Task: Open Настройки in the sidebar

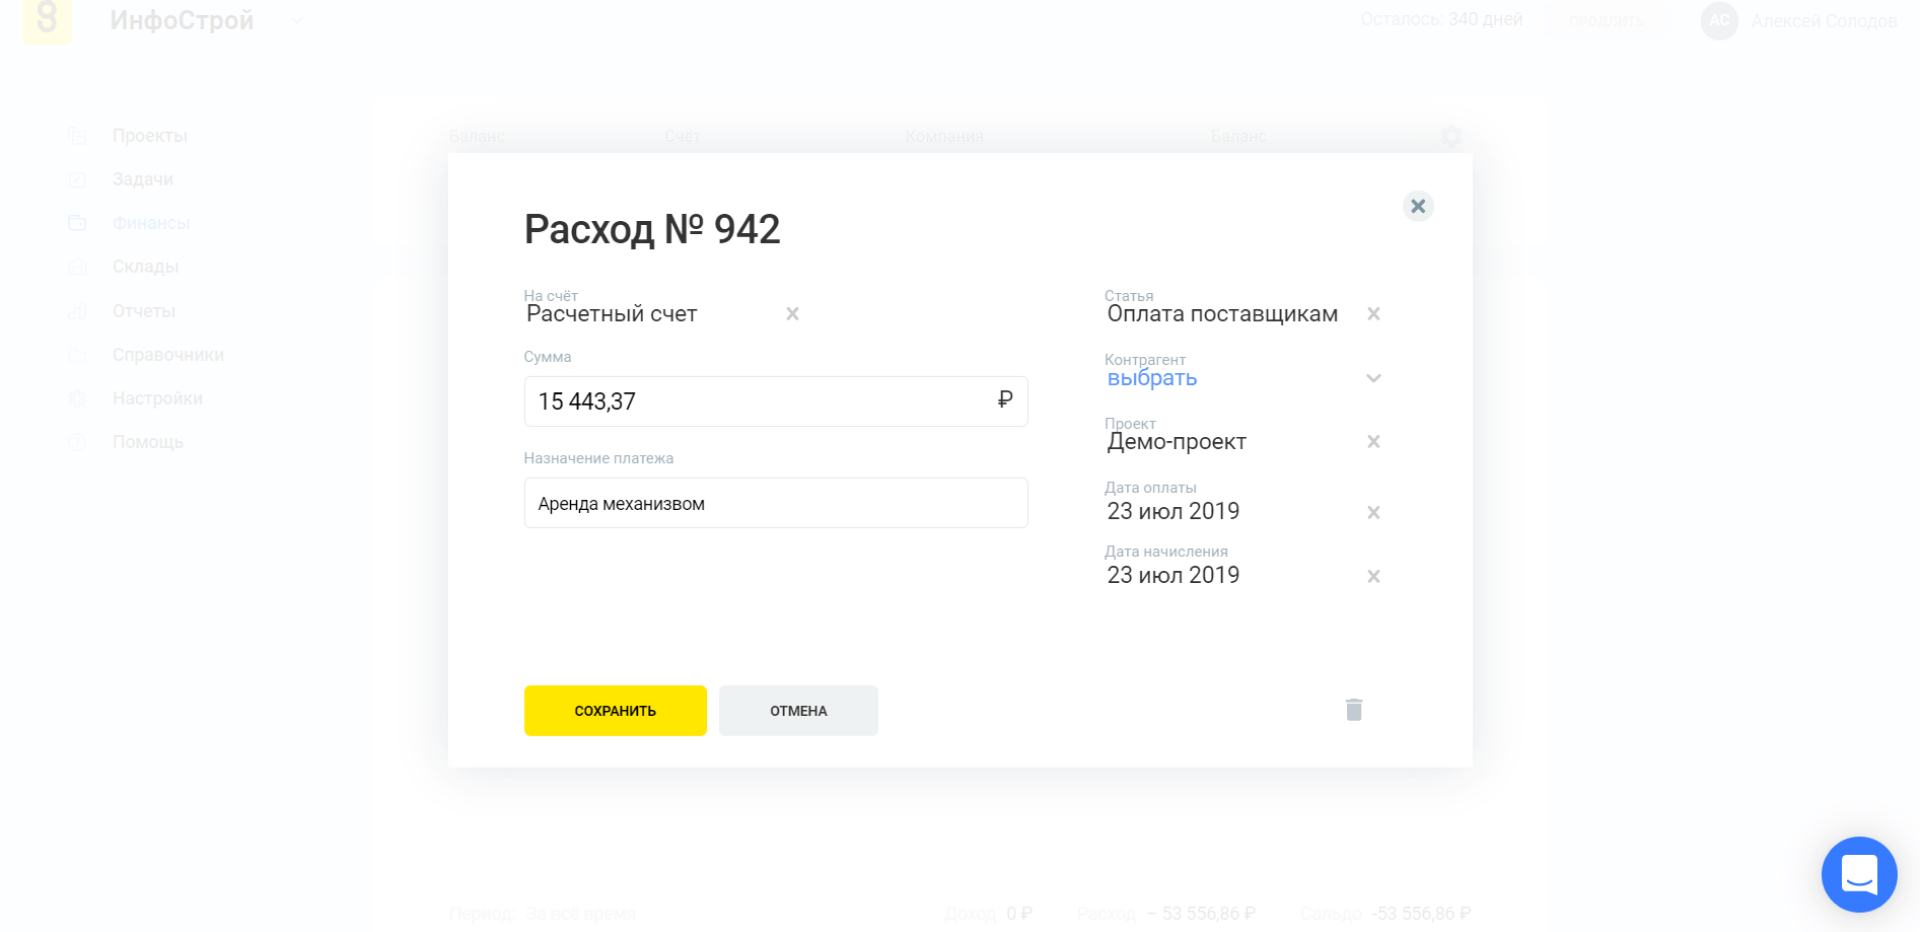Action: coord(158,398)
